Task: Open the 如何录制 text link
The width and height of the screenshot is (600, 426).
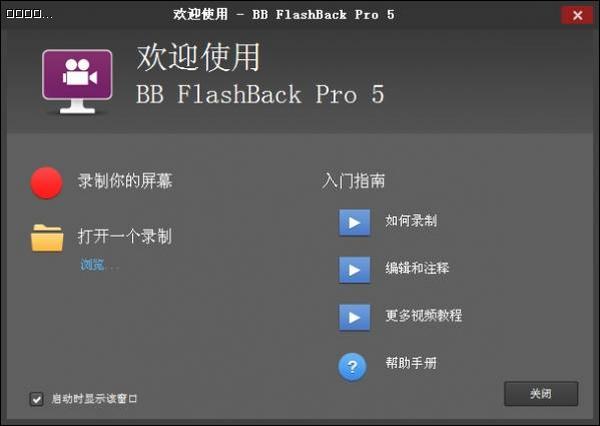Action: coord(411,220)
